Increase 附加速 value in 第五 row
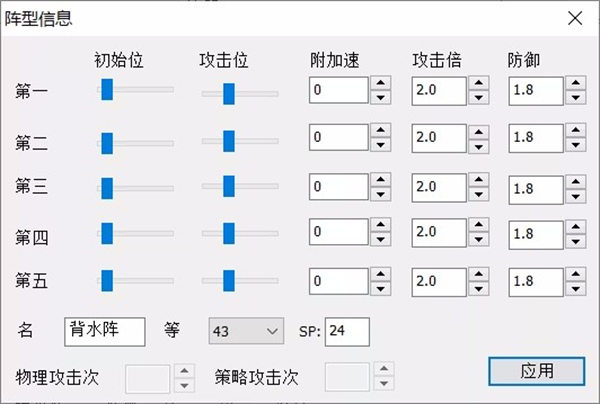600x404 pixels. tap(380, 274)
